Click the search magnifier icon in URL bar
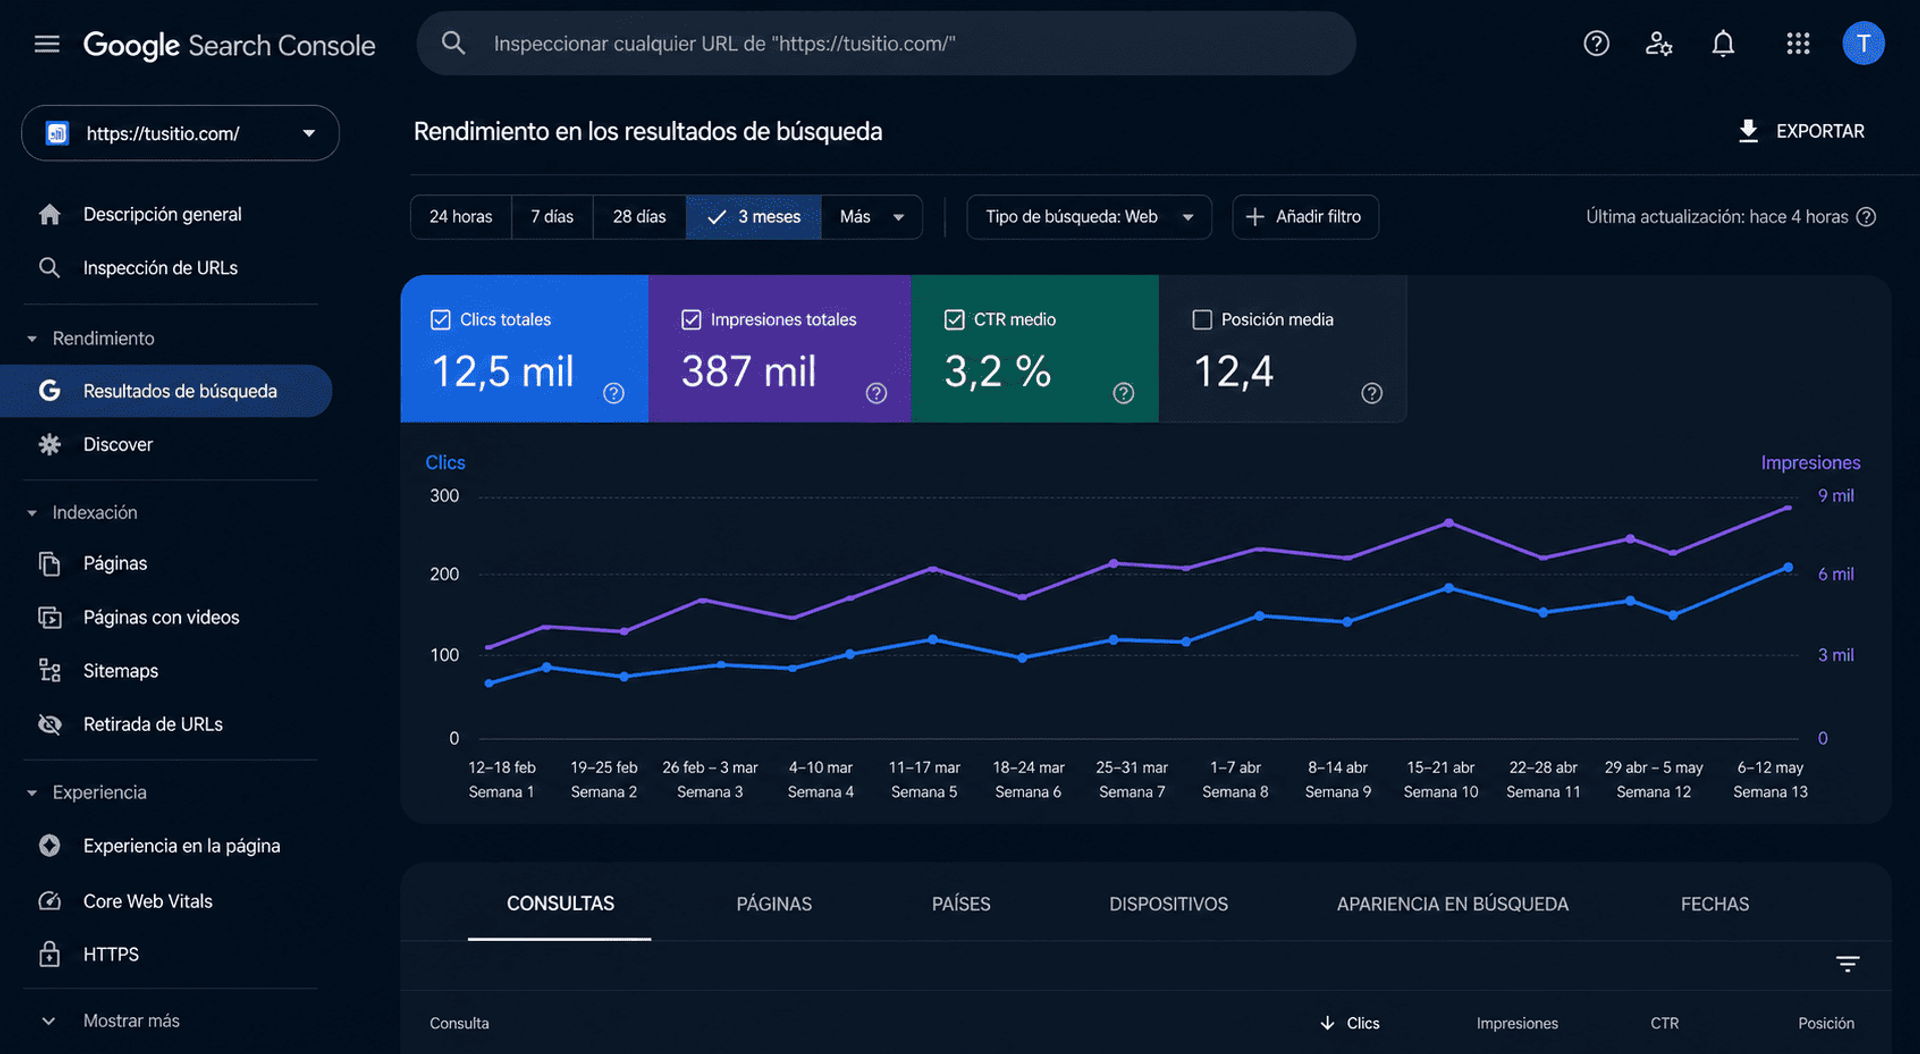This screenshot has width=1920, height=1054. (x=453, y=43)
